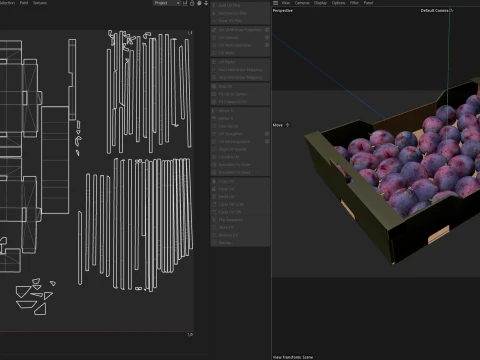Image resolution: width=480 pixels, height=360 pixels.
Task: Open the UV Unwrap options gear
Action: 267,38
